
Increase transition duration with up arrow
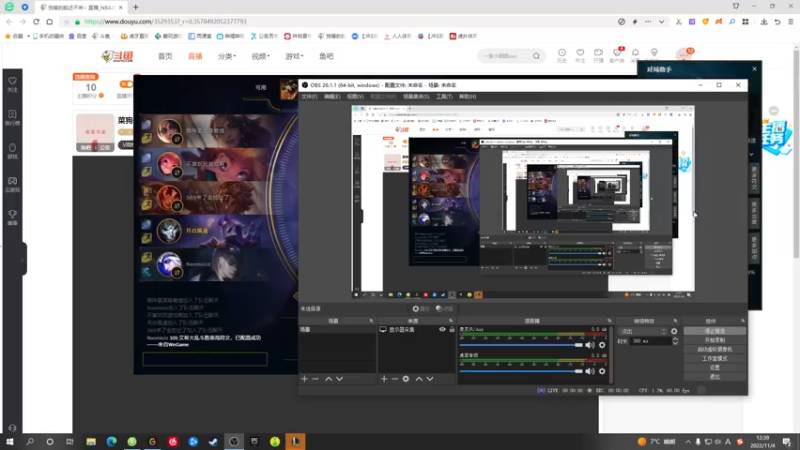(675, 339)
